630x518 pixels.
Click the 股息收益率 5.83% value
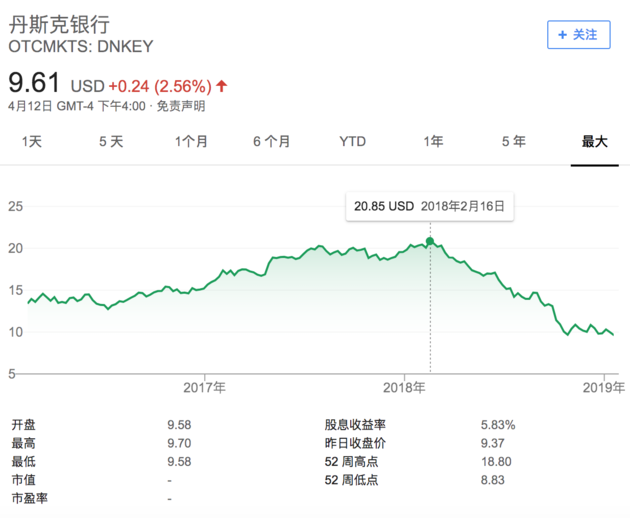click(x=497, y=425)
